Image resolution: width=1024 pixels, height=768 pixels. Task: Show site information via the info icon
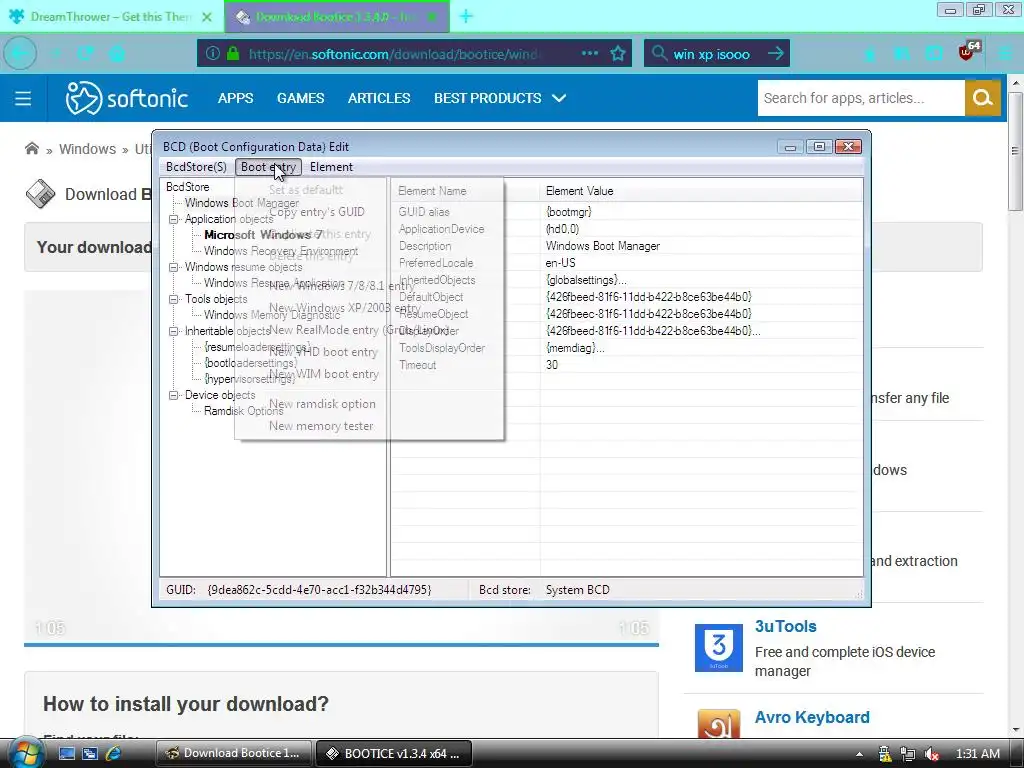213,54
